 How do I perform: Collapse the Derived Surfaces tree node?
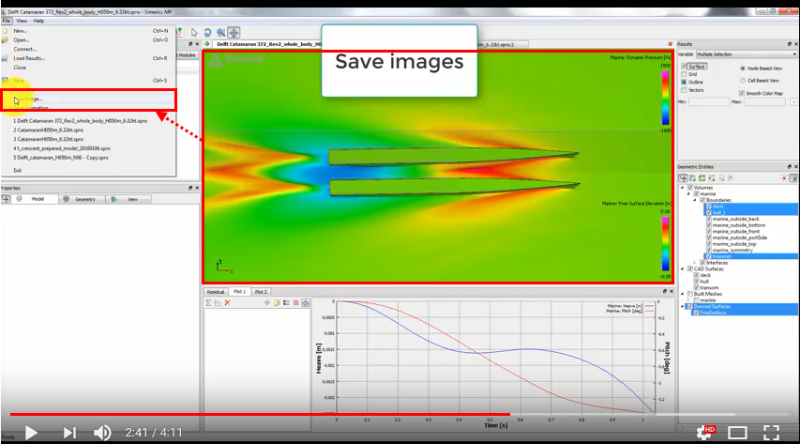(x=683, y=306)
